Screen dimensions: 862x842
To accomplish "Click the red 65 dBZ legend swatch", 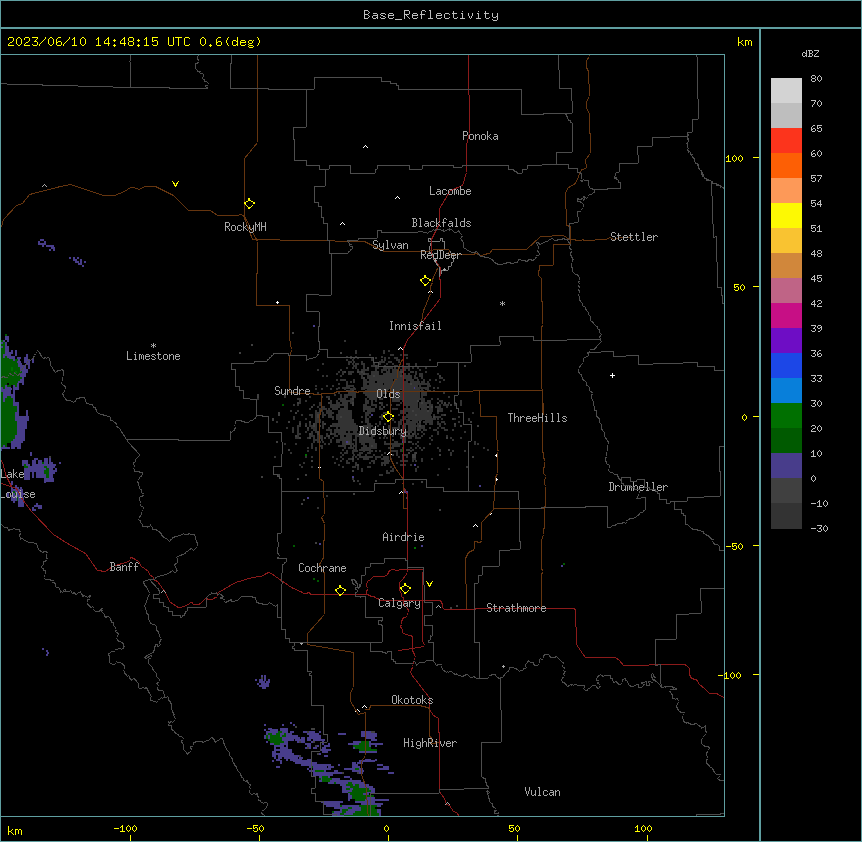I will 786,140.
